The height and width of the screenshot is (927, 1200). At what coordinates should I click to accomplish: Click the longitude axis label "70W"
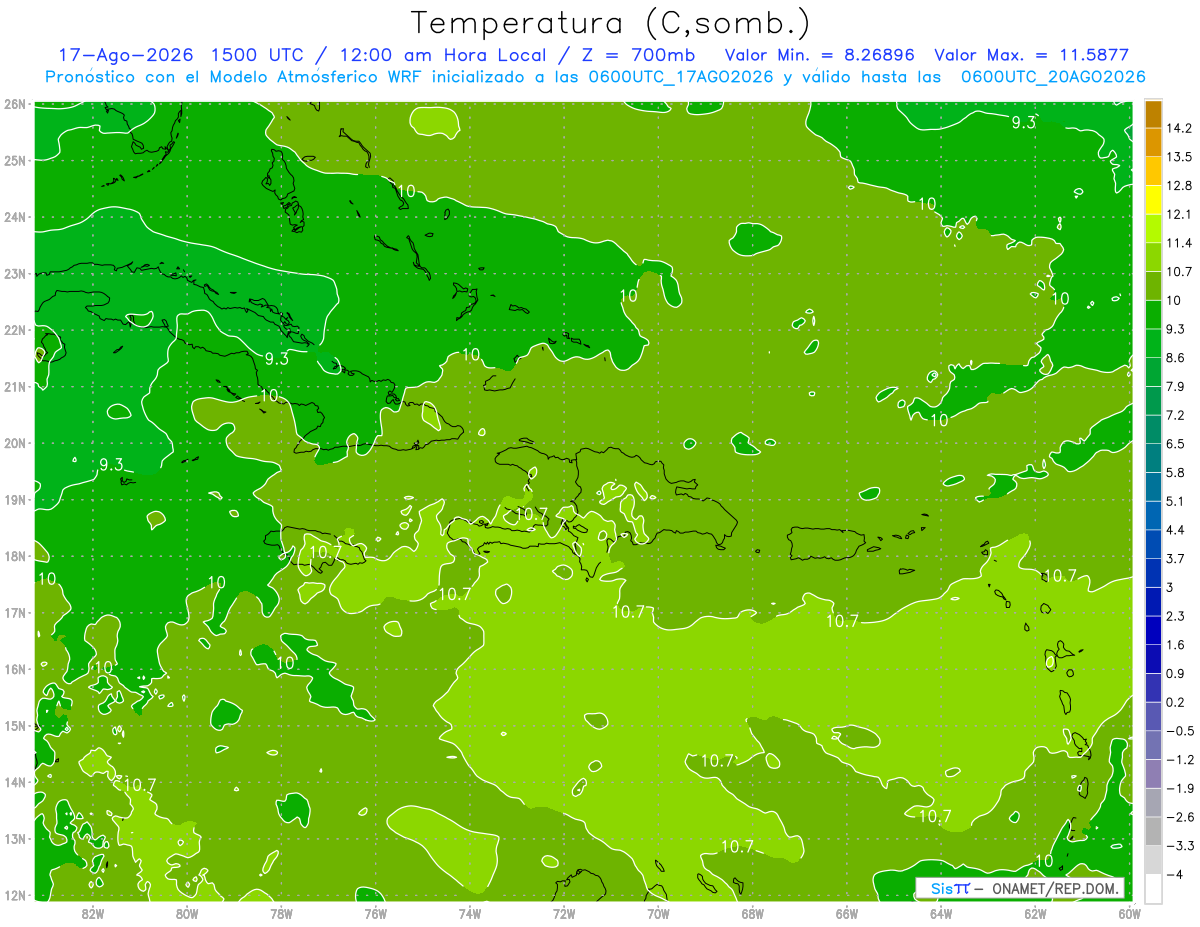(658, 913)
